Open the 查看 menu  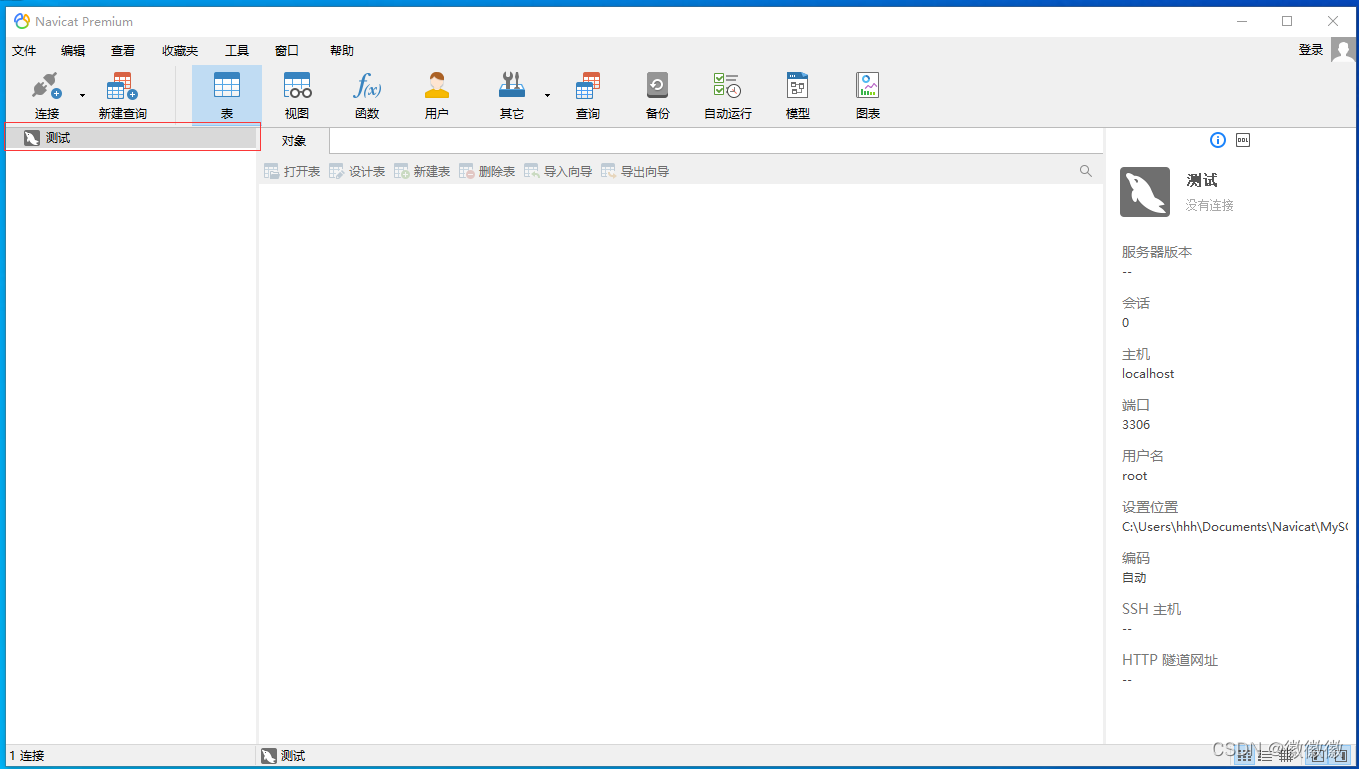pos(123,50)
